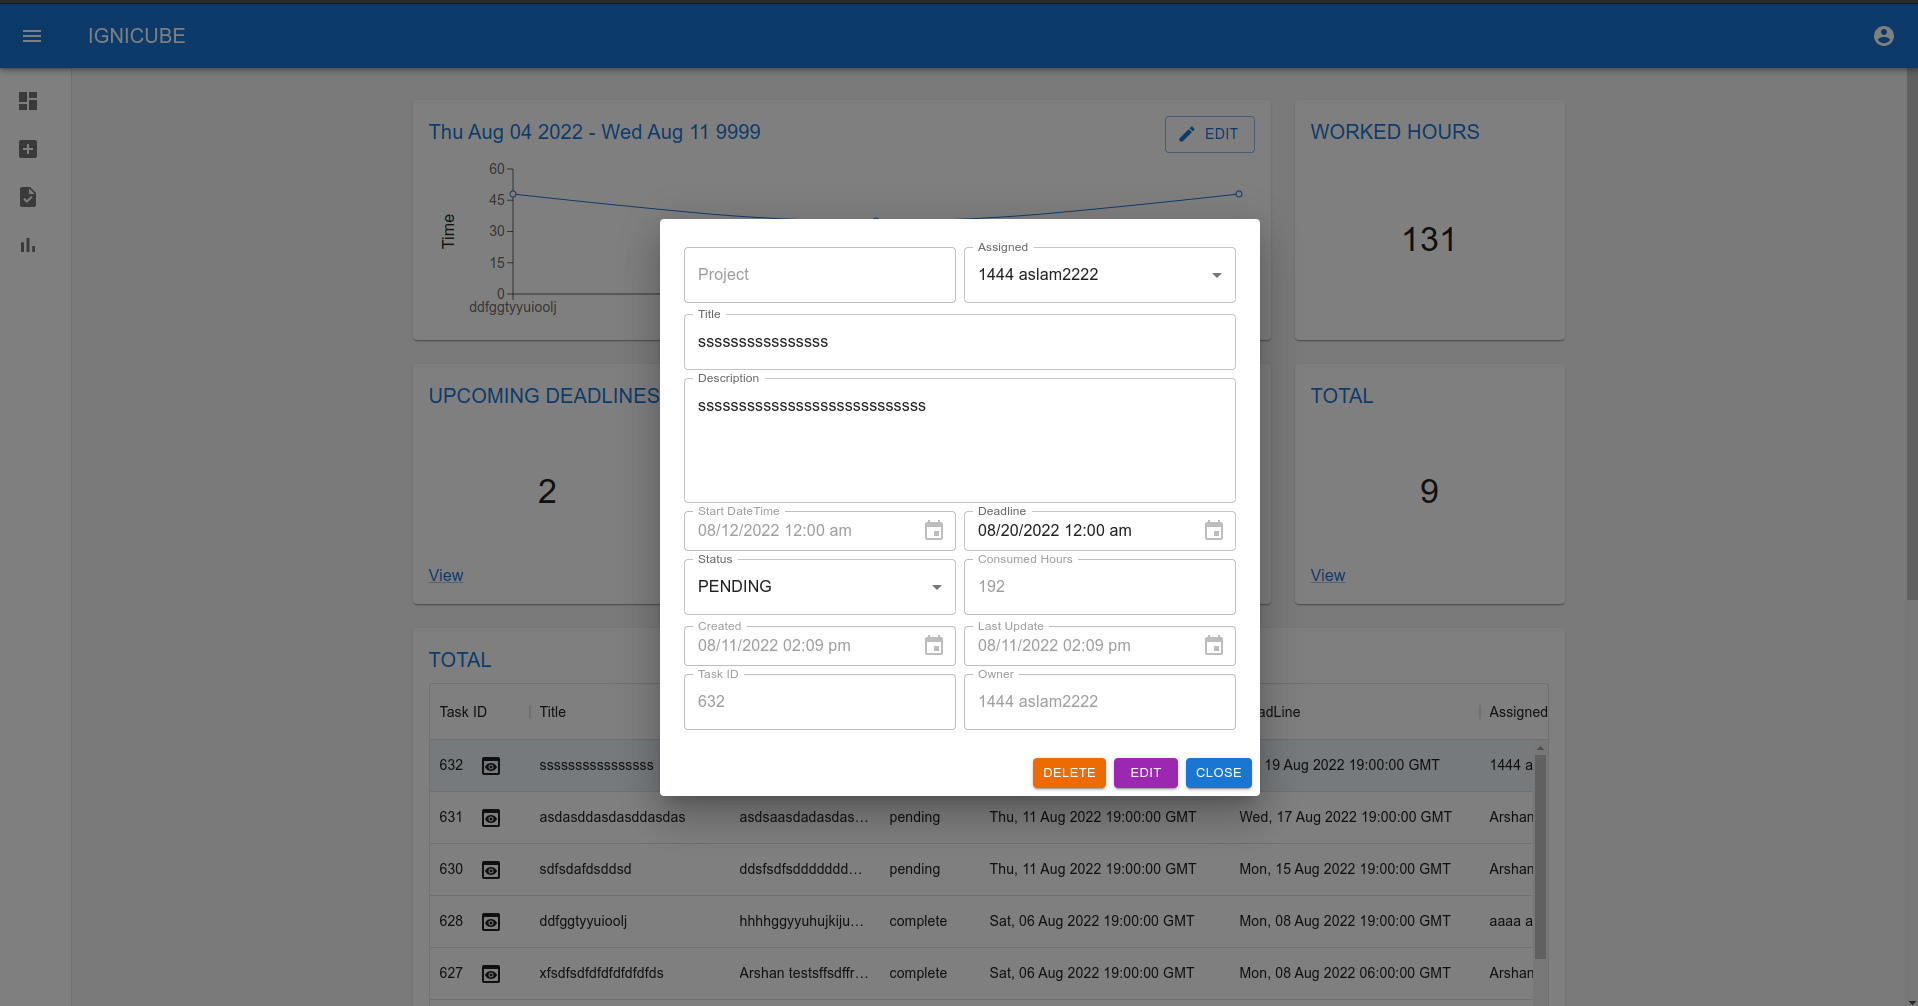1918x1006 pixels.
Task: Click the plus icon in the sidebar
Action: [27, 149]
